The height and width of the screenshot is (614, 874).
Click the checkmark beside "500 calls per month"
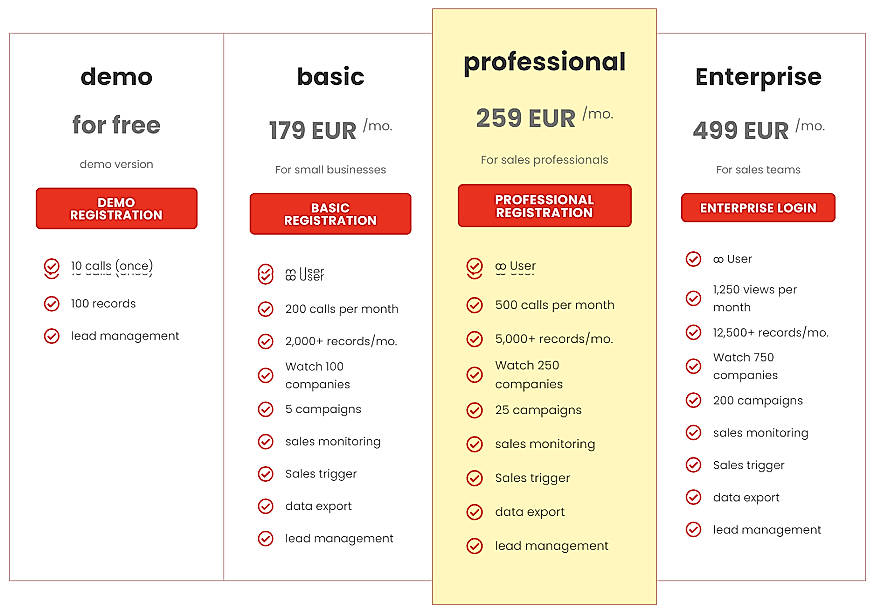tap(475, 305)
